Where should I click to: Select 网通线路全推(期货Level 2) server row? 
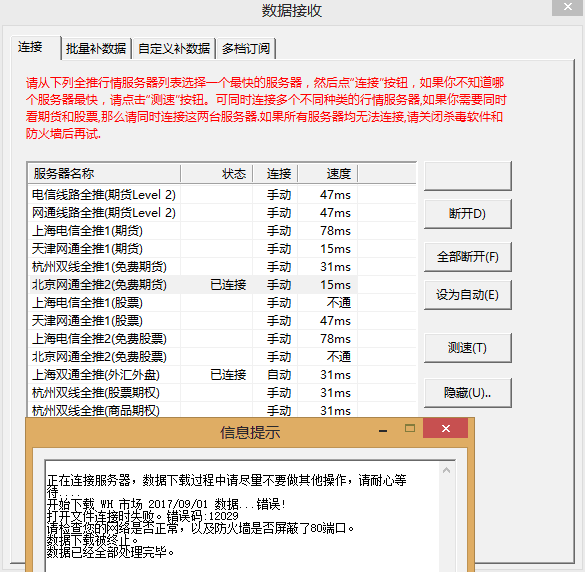(222, 213)
